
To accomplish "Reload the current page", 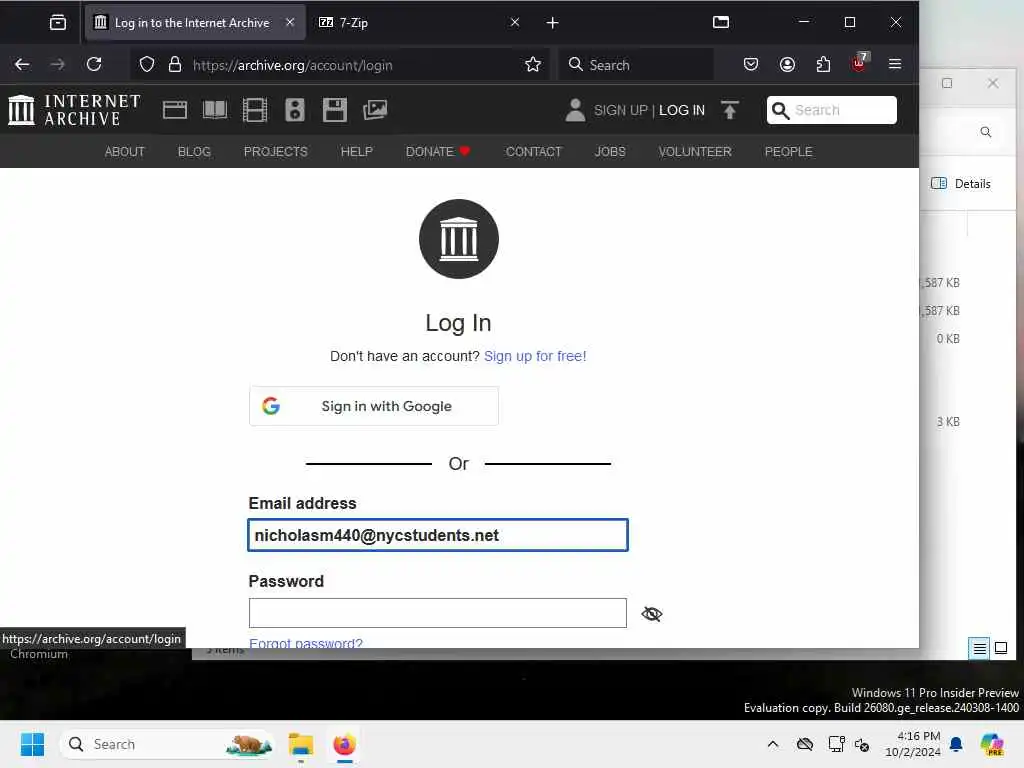I will [x=94, y=65].
